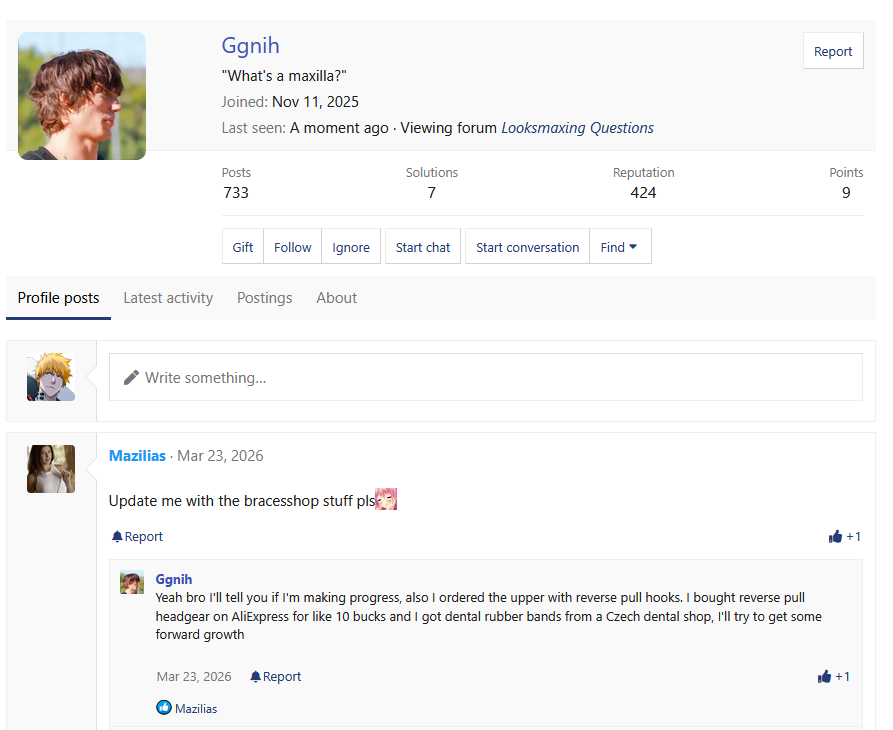Click the pink-haired anime emoji in the post
The height and width of the screenshot is (730, 893).
click(x=386, y=499)
